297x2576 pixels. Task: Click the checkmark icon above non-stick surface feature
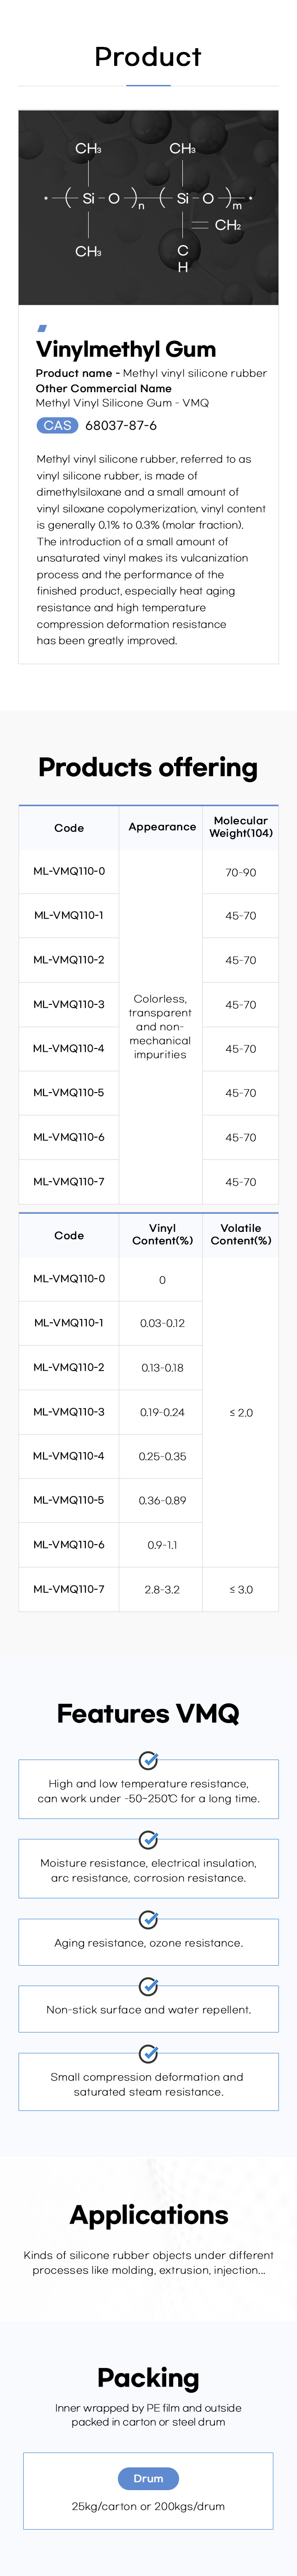[x=148, y=1986]
